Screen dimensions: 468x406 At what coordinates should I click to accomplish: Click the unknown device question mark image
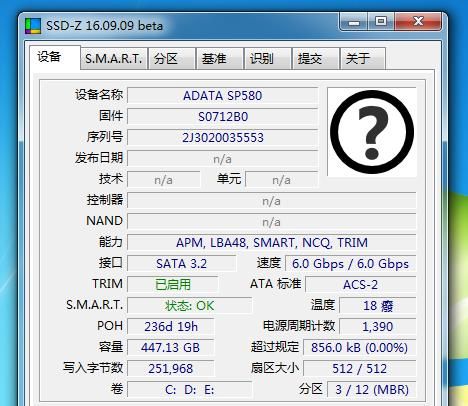tap(372, 132)
